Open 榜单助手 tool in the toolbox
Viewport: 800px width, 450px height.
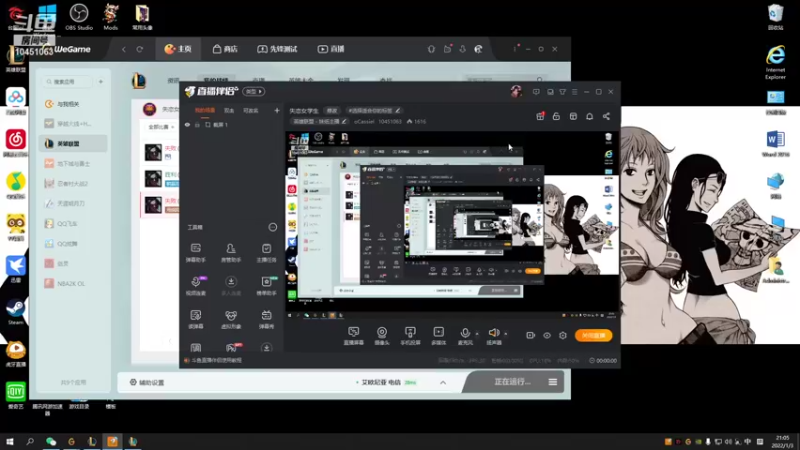click(x=266, y=286)
